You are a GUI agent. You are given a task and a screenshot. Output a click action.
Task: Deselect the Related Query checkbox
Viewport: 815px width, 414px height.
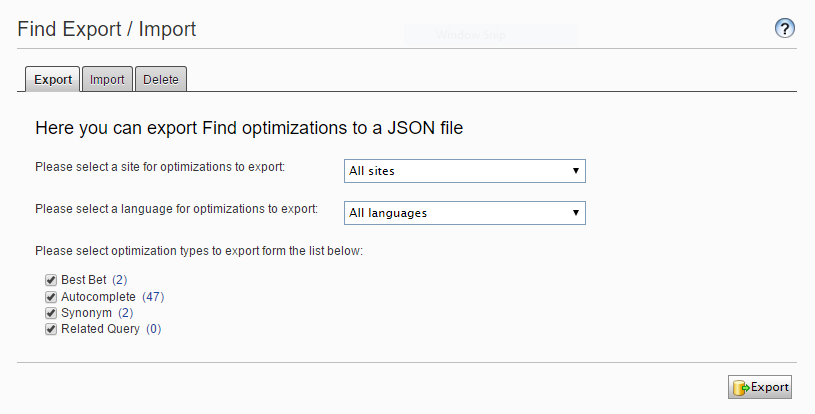[x=50, y=329]
